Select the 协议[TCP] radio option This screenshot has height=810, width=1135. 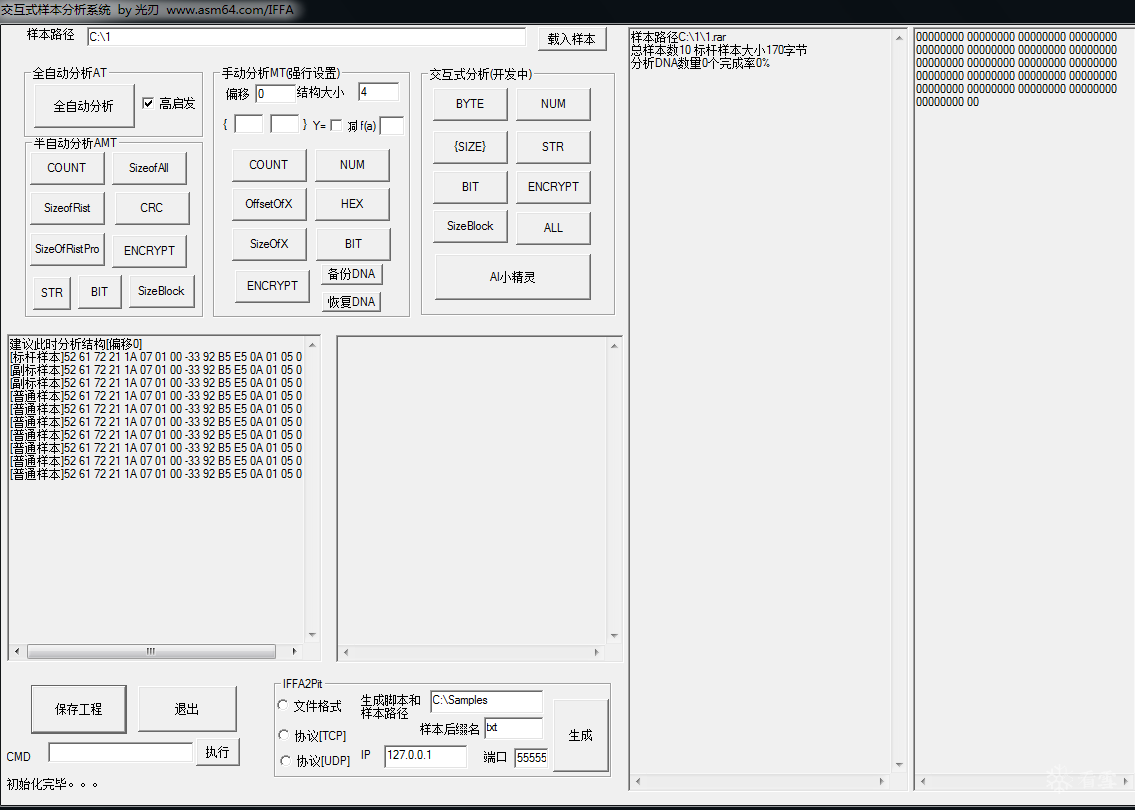284,735
